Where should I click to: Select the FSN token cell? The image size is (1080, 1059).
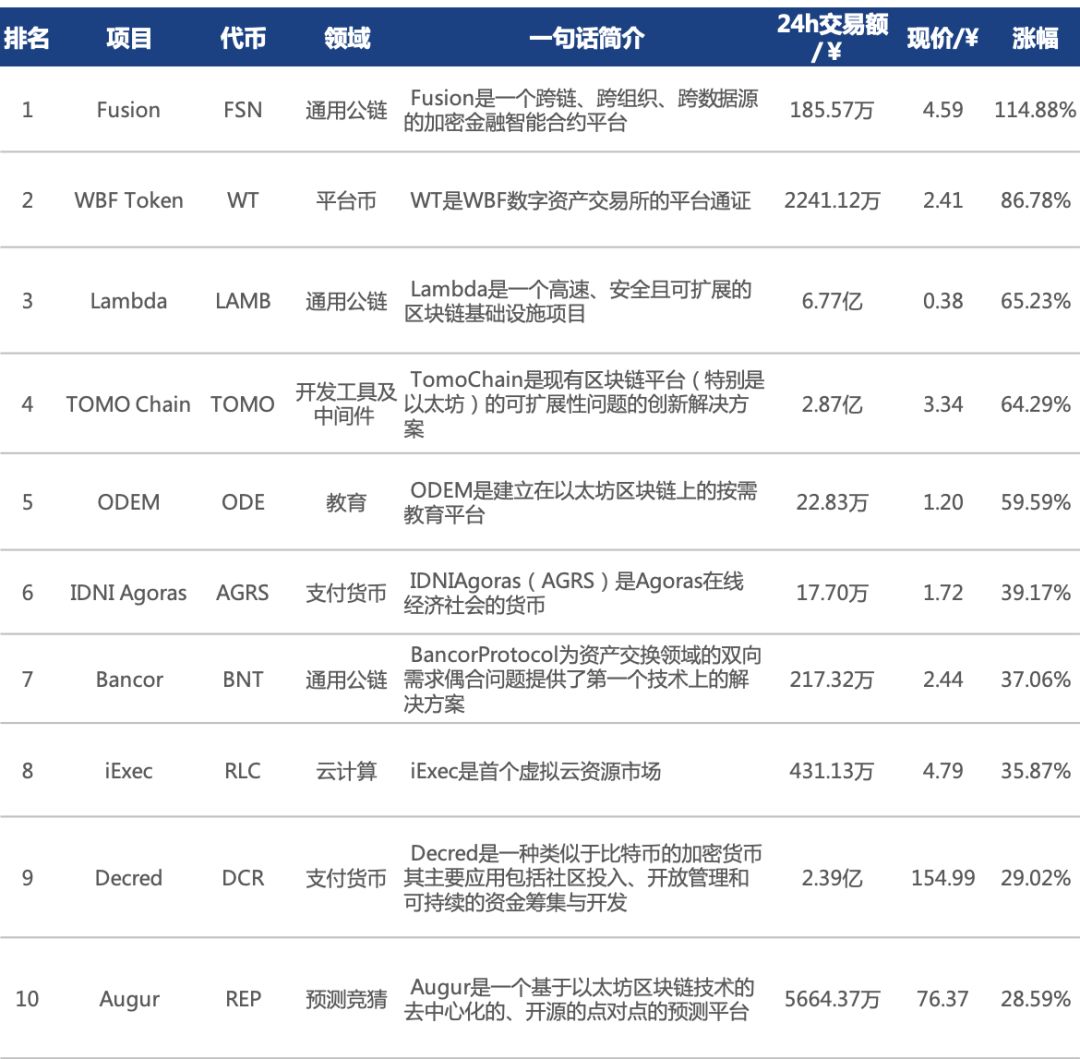(x=242, y=109)
